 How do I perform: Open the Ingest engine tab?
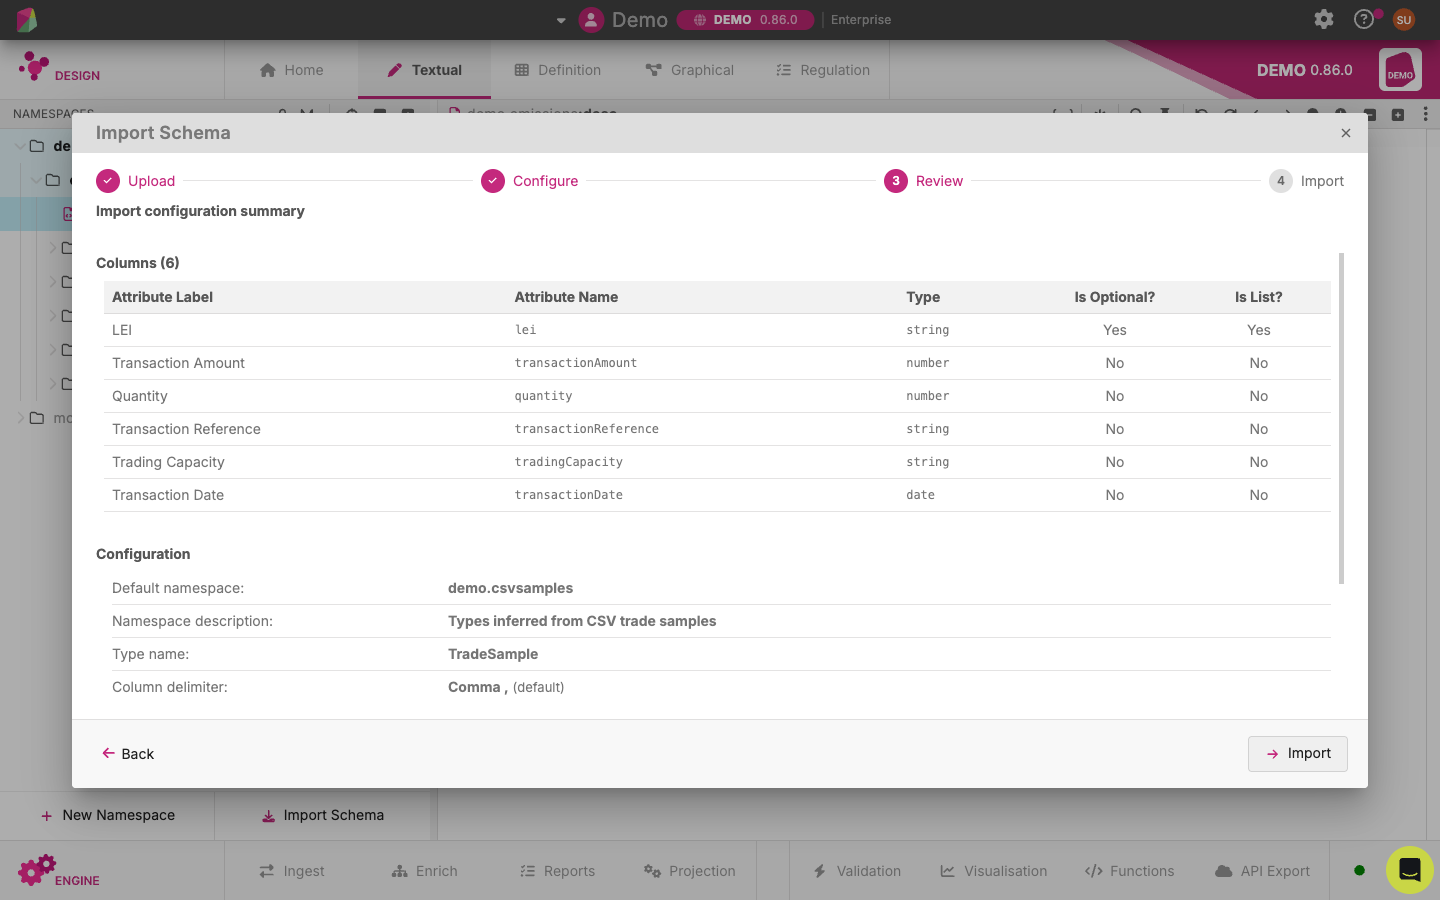coord(291,871)
